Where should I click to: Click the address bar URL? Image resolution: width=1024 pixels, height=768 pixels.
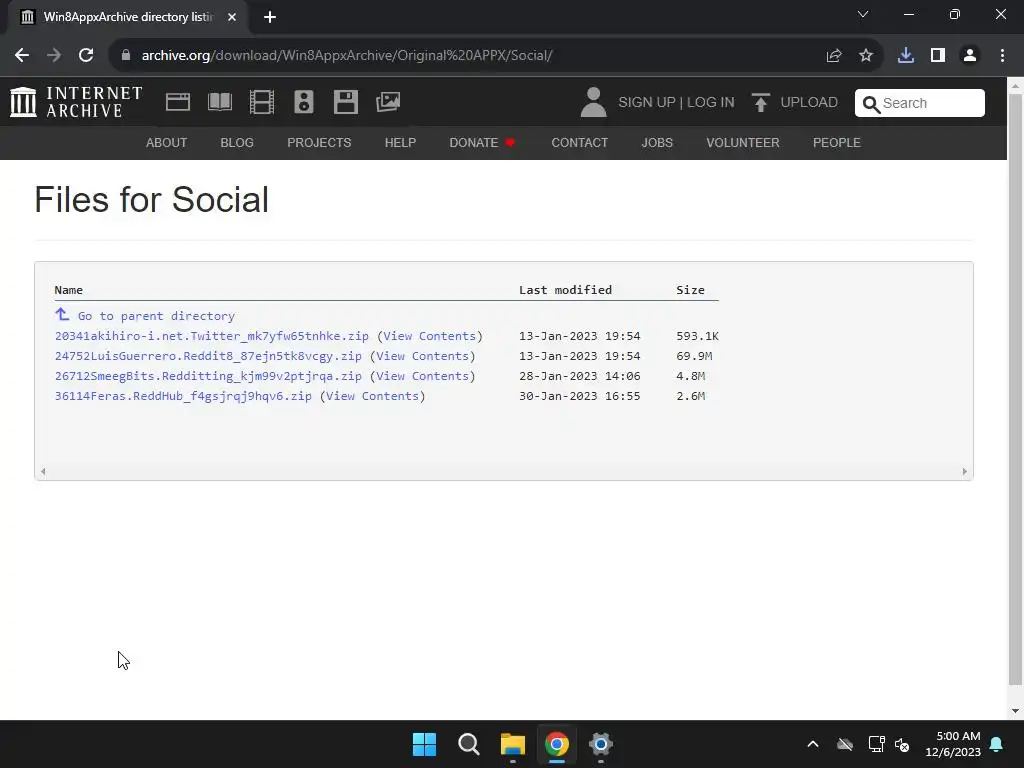(347, 56)
